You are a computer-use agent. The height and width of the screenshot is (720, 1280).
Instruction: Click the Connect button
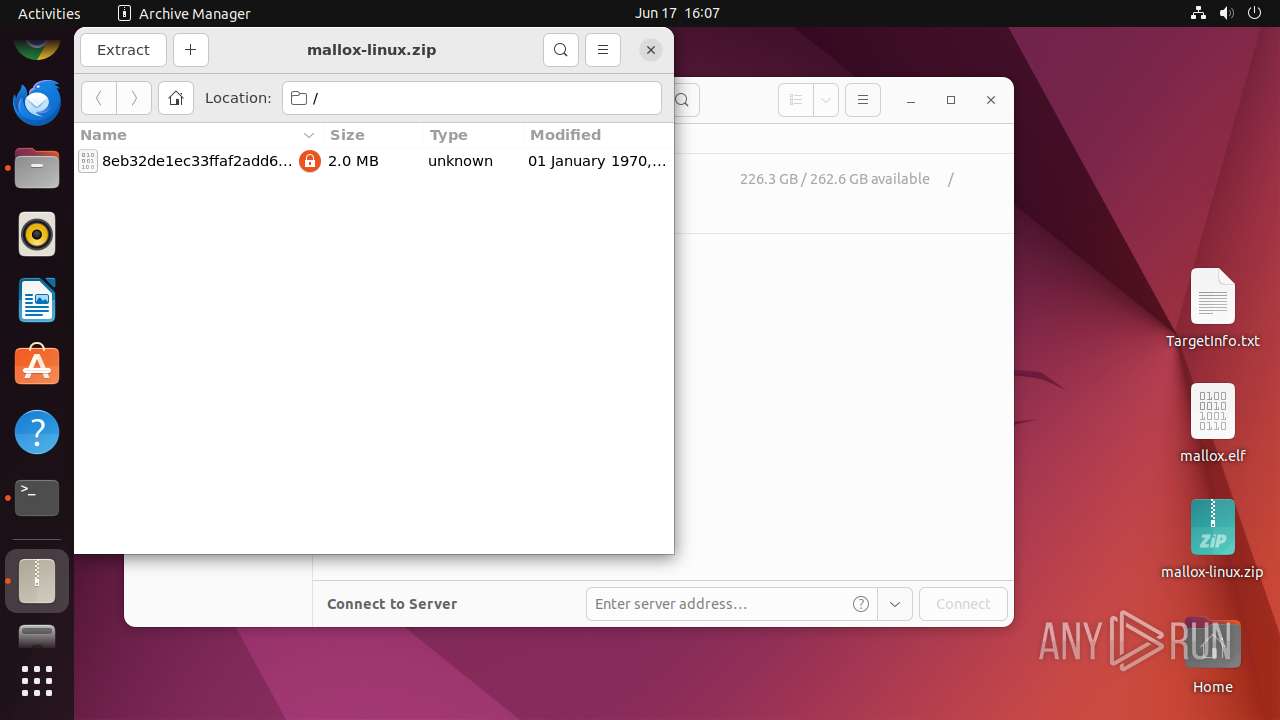coord(963,604)
